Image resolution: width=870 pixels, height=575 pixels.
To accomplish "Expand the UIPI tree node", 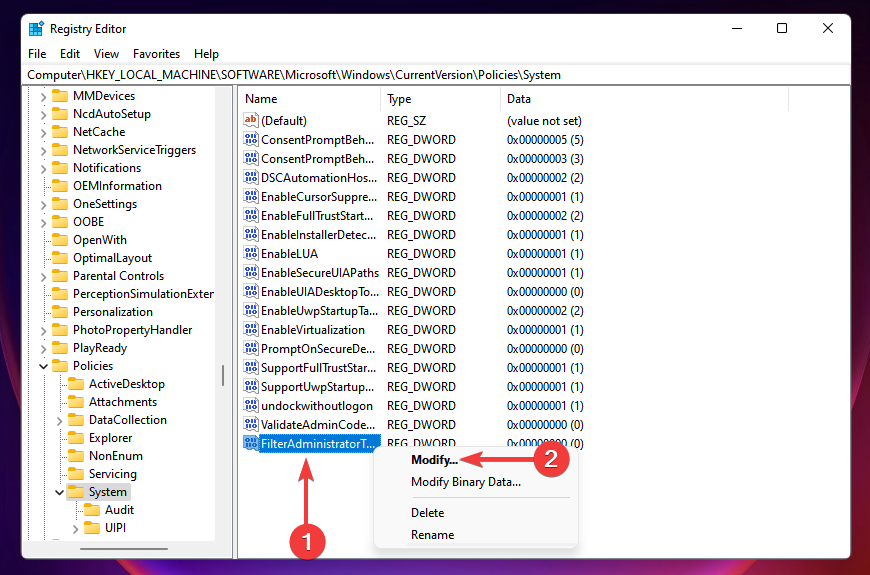I will pyautogui.click(x=75, y=528).
